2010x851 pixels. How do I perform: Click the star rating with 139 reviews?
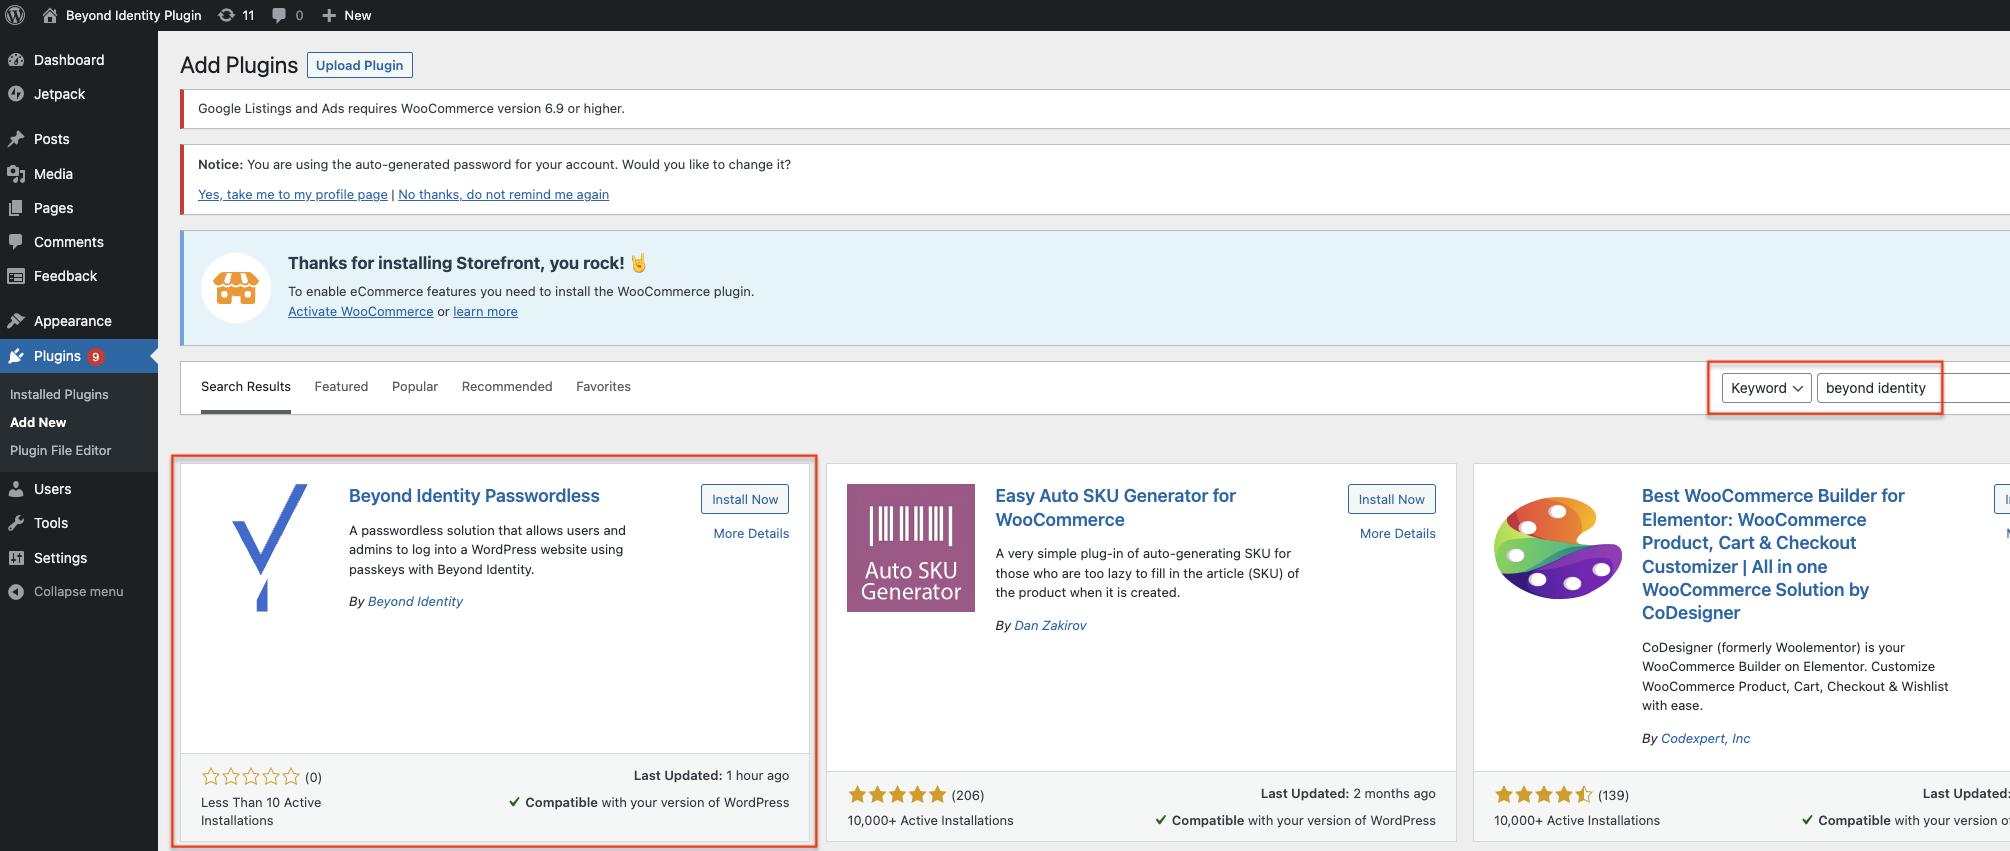1543,795
